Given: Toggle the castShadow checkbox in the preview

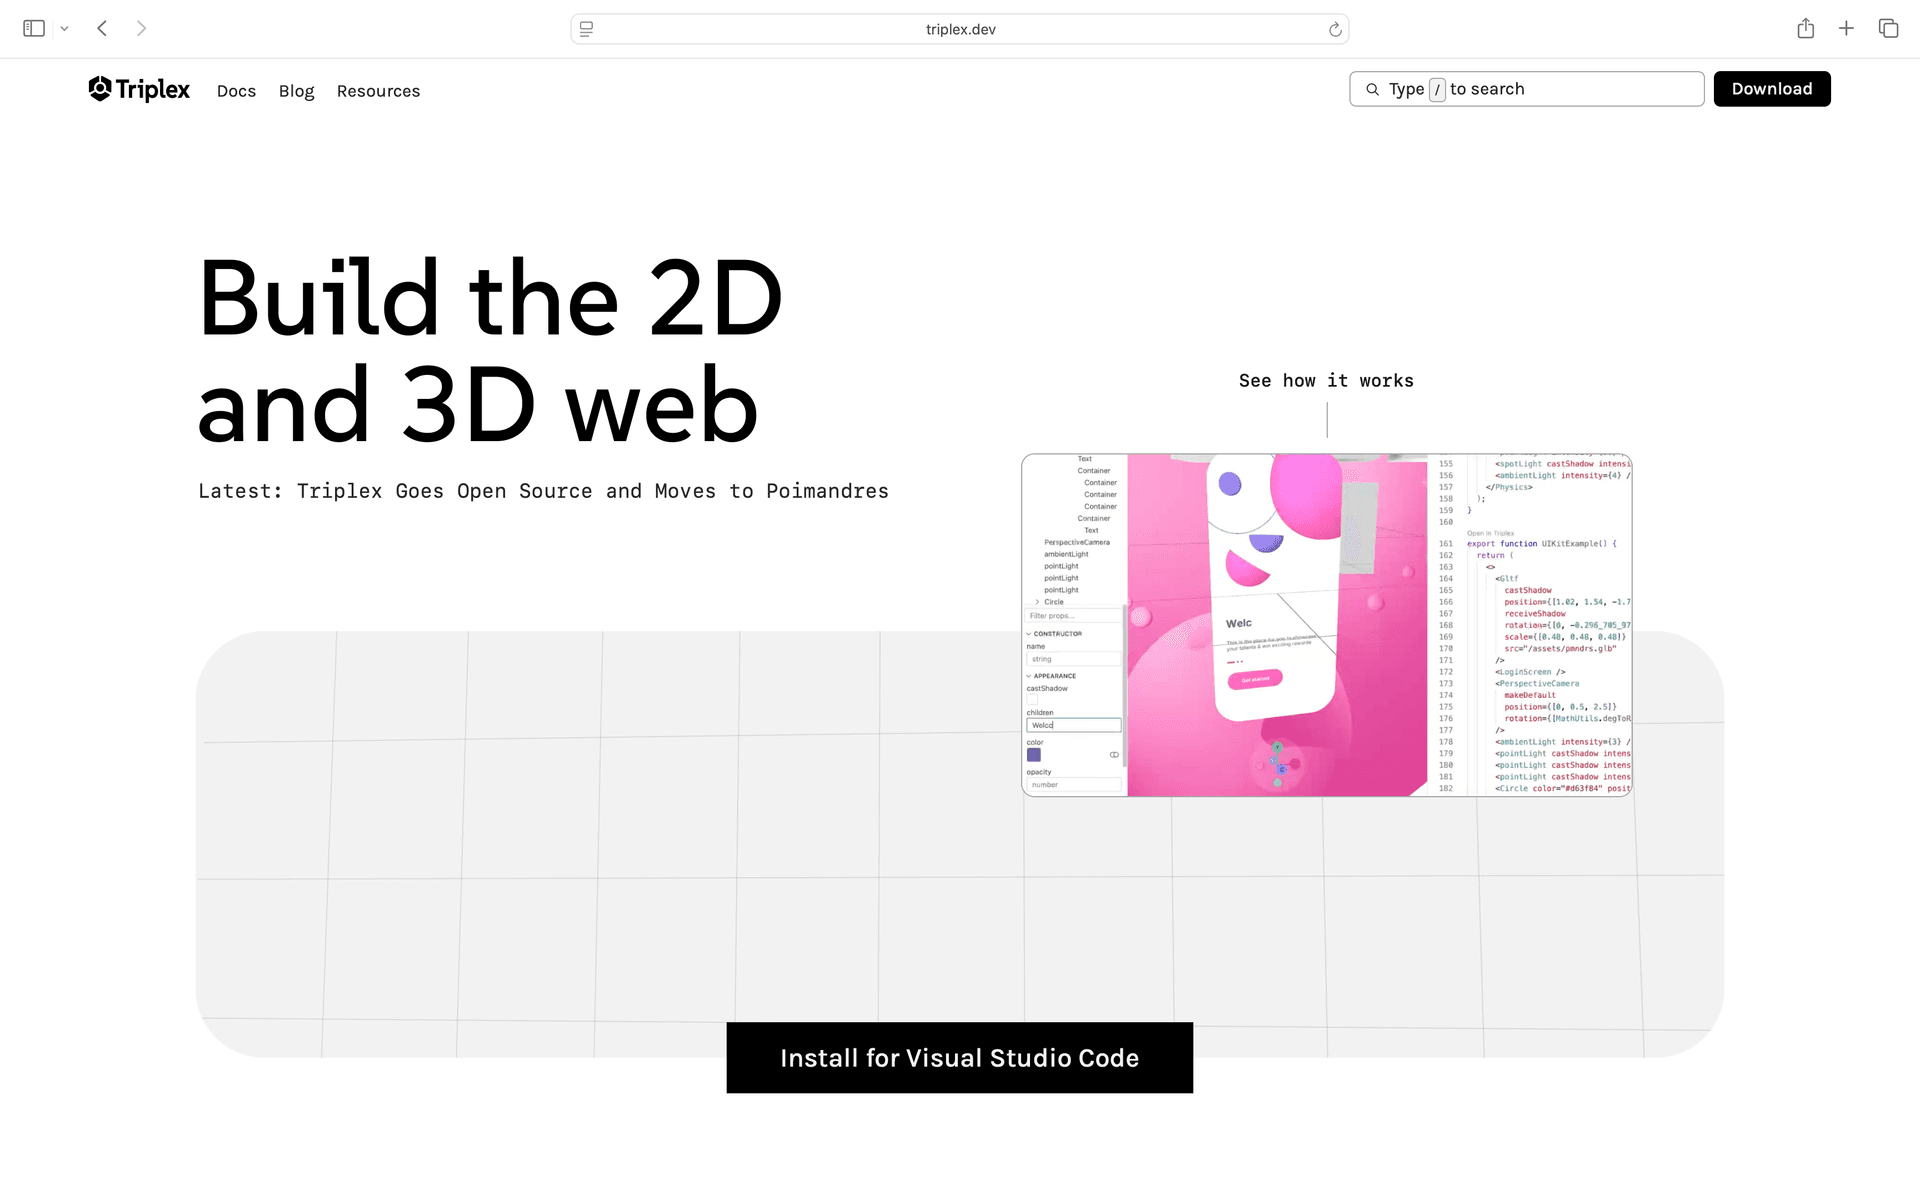Looking at the screenshot, I should click(1032, 700).
